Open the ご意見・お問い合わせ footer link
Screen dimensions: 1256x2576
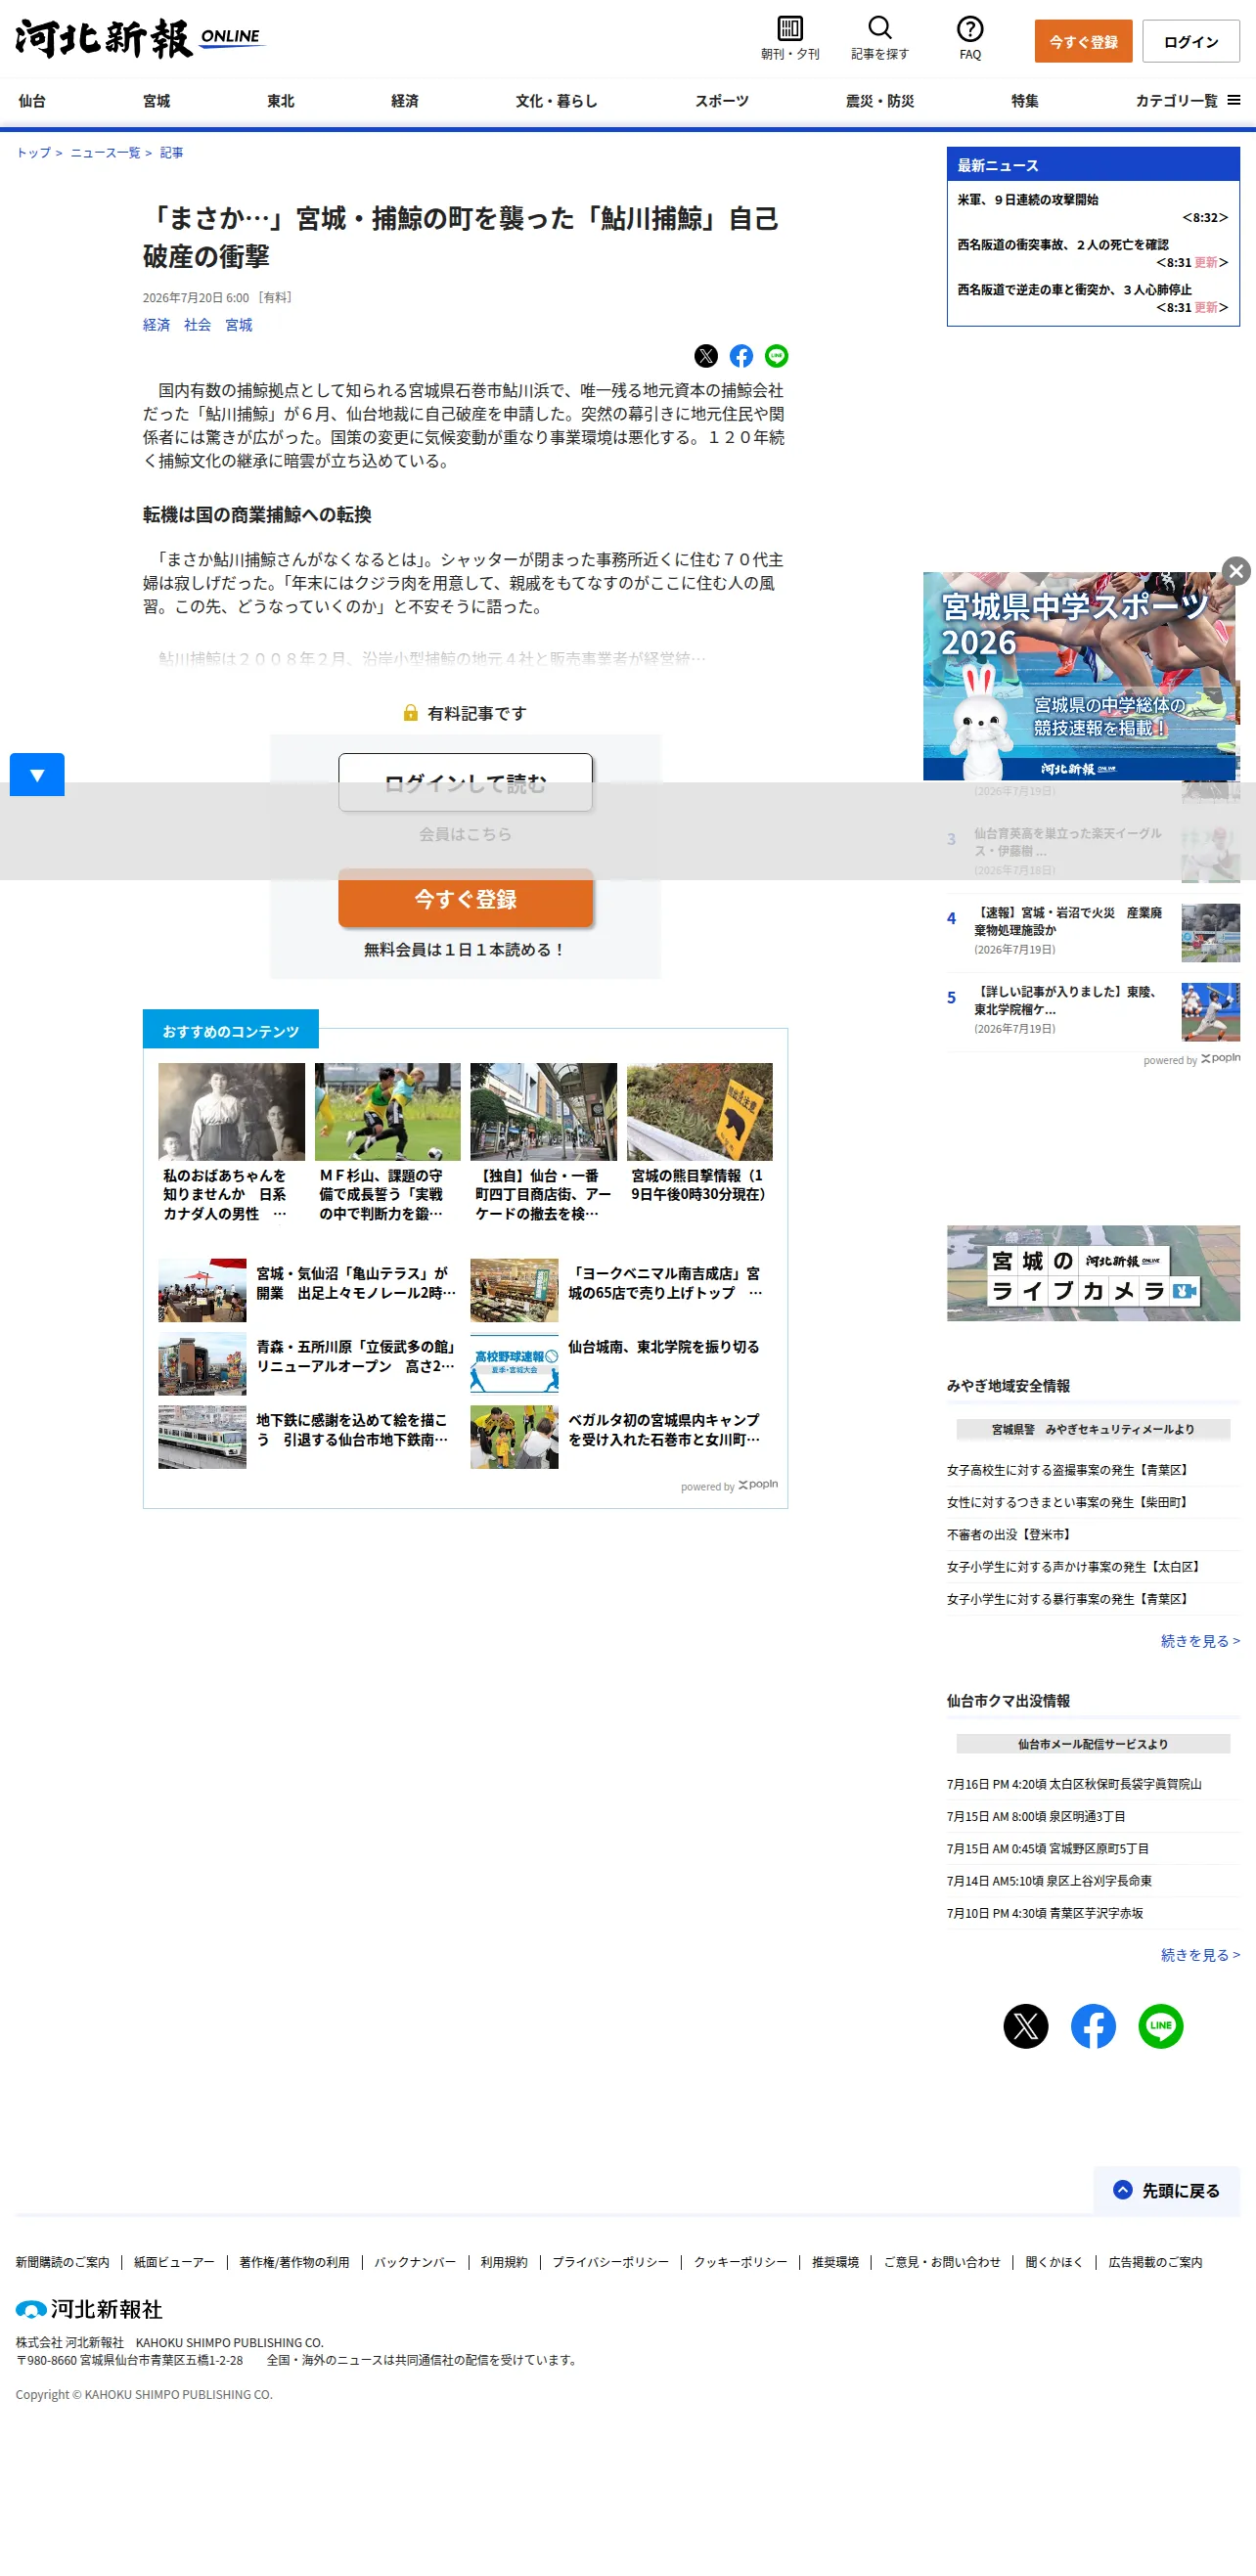tap(942, 2262)
